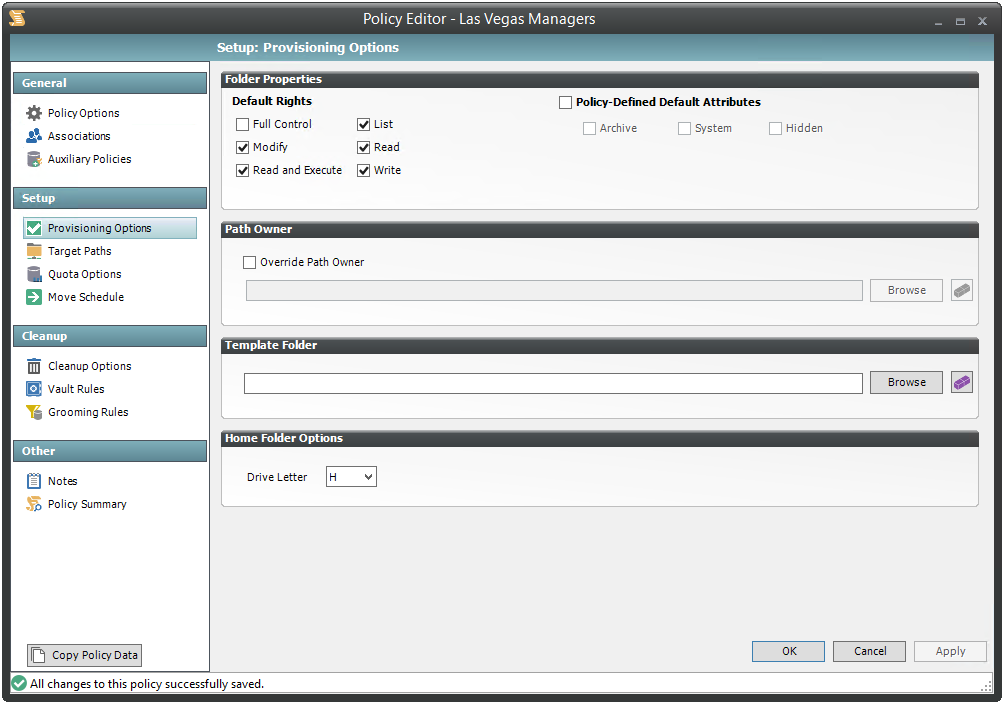The height and width of the screenshot is (704, 1005).
Task: Click the Policy Options gear icon
Action: pos(34,113)
